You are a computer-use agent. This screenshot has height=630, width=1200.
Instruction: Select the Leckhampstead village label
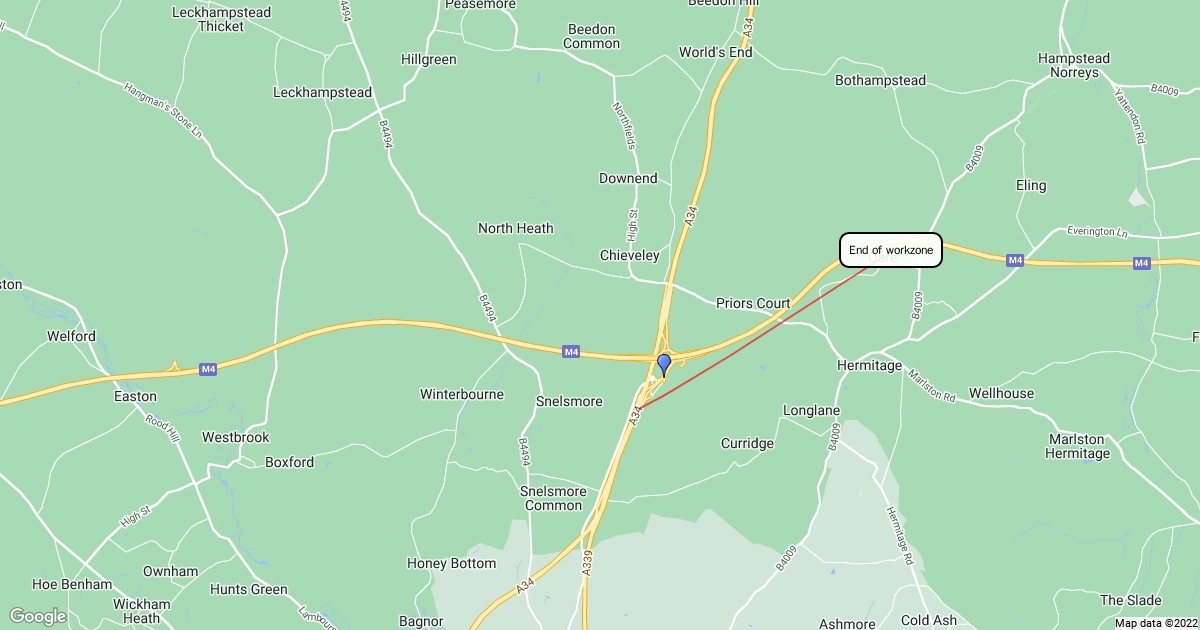tap(323, 92)
